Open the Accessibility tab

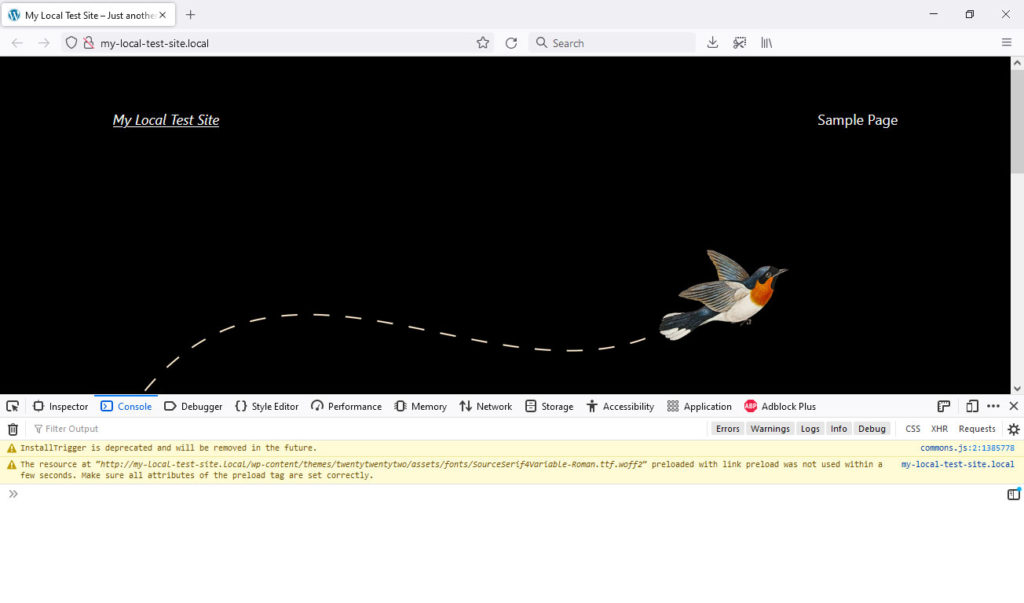pyautogui.click(x=620, y=406)
